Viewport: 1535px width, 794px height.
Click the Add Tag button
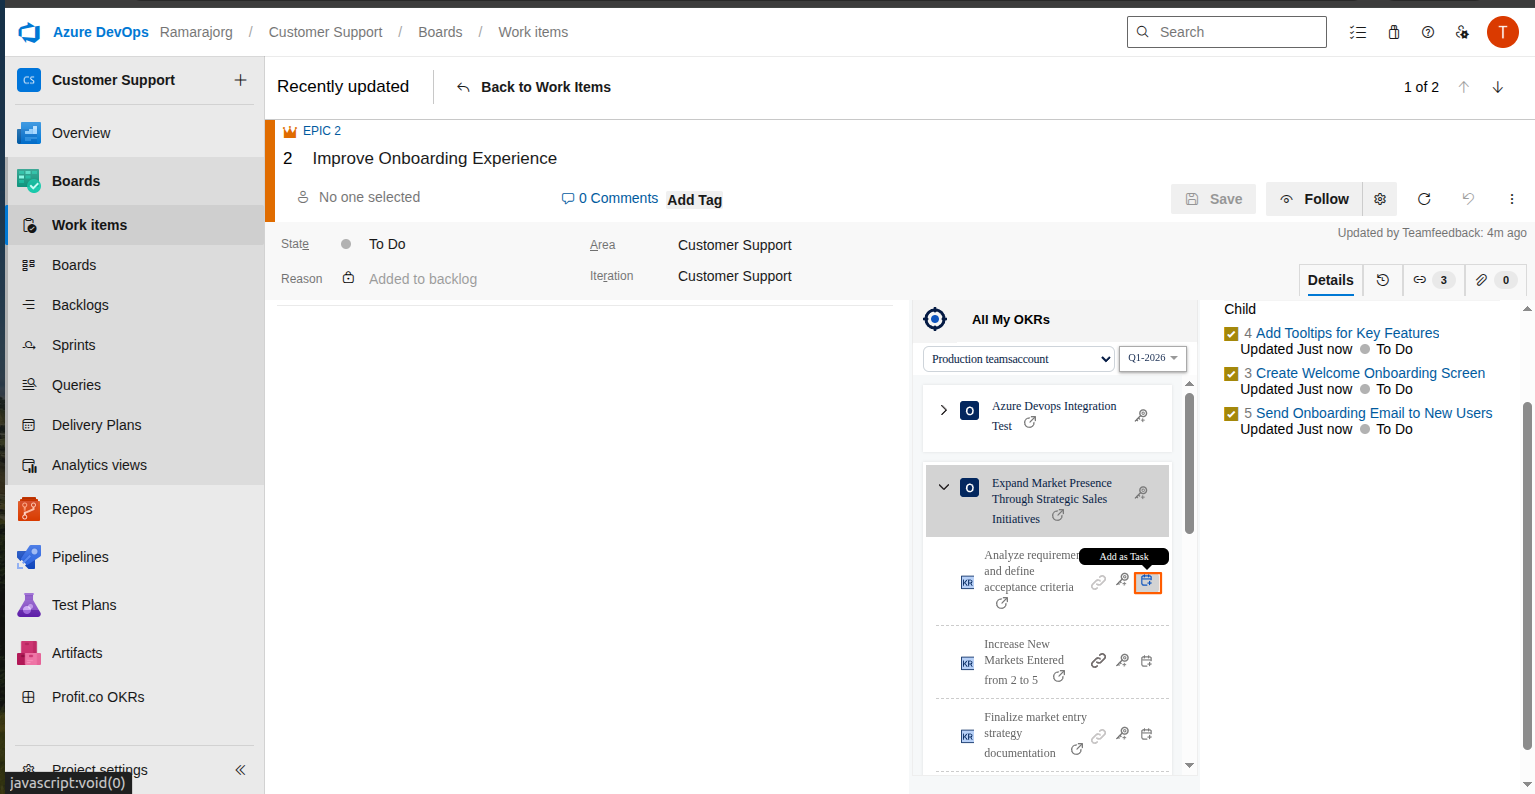[695, 200]
